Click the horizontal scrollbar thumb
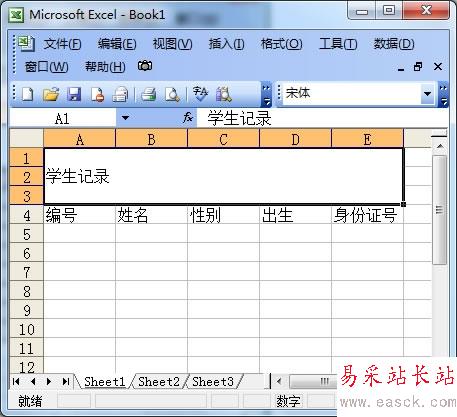 coord(313,381)
